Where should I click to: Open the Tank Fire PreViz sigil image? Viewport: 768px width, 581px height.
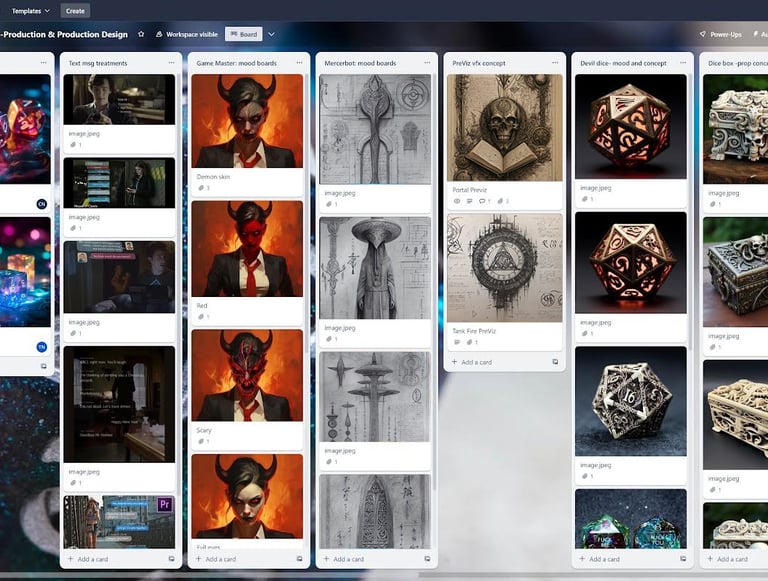click(504, 267)
